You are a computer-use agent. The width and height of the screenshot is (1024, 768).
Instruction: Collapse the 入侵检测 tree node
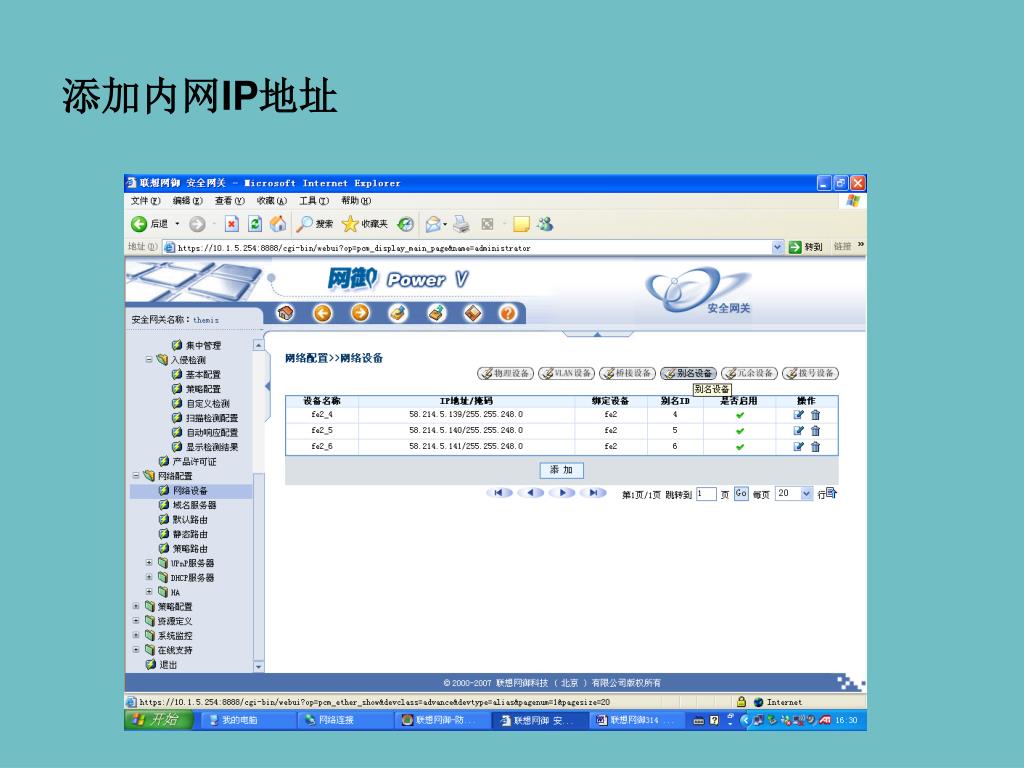[x=149, y=360]
